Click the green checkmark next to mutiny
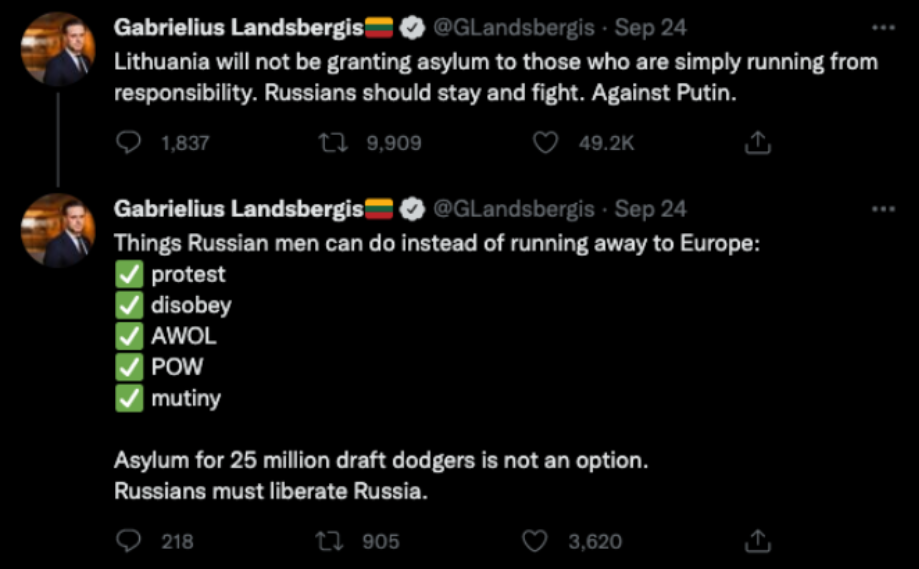 tap(129, 399)
